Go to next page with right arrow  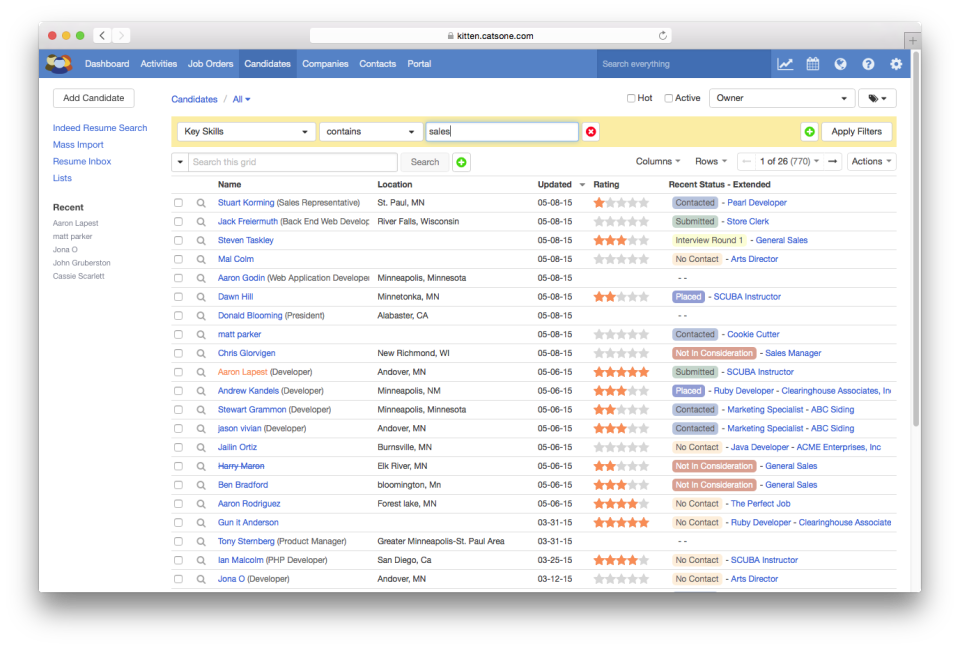pos(833,162)
